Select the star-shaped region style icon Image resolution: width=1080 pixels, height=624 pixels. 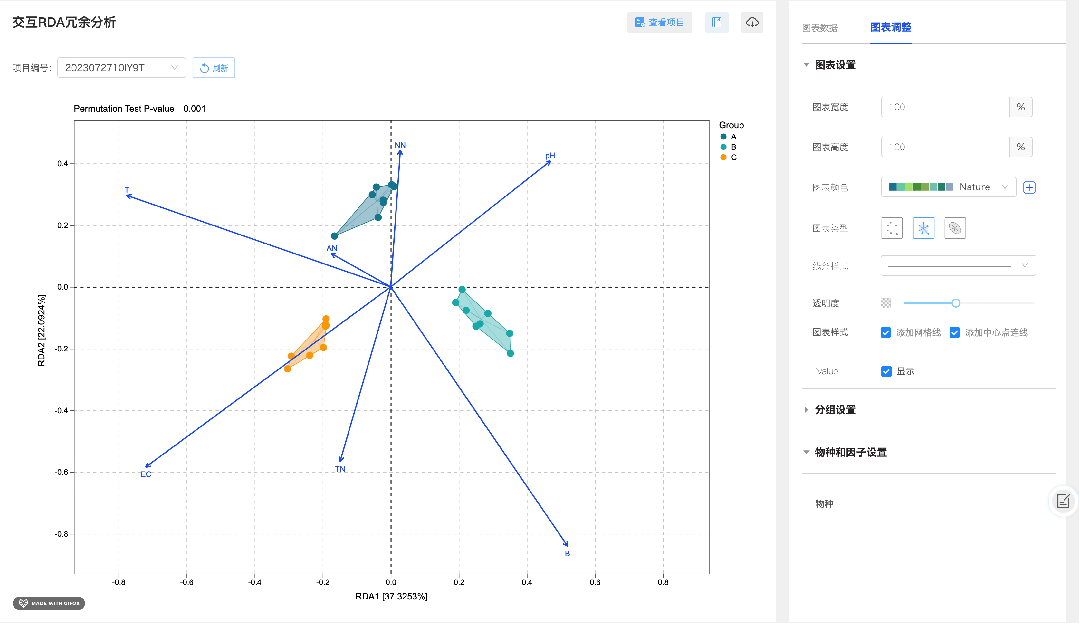(924, 228)
